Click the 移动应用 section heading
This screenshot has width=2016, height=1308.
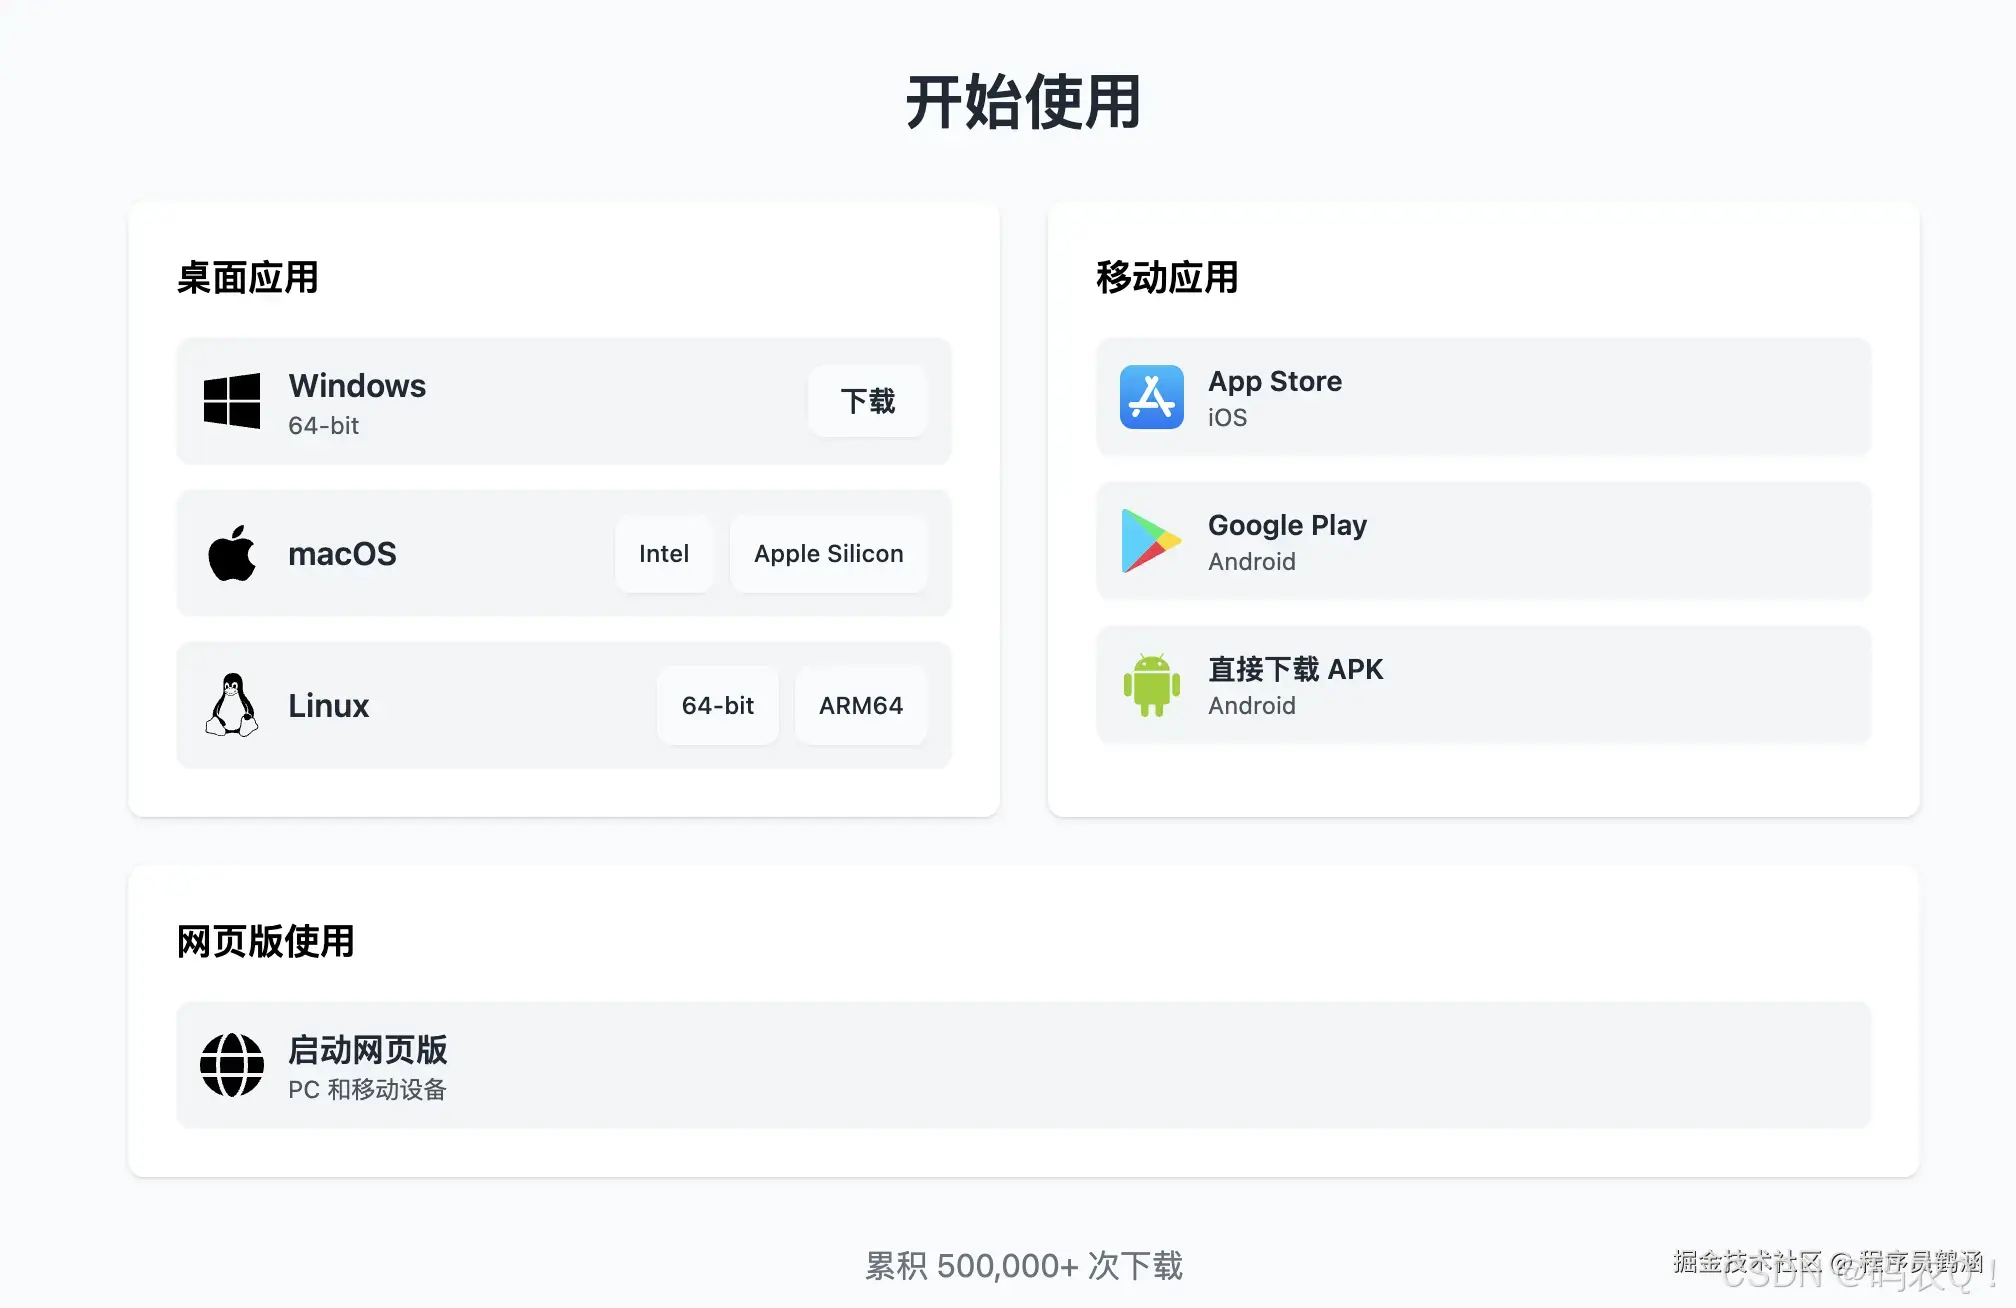(1167, 278)
